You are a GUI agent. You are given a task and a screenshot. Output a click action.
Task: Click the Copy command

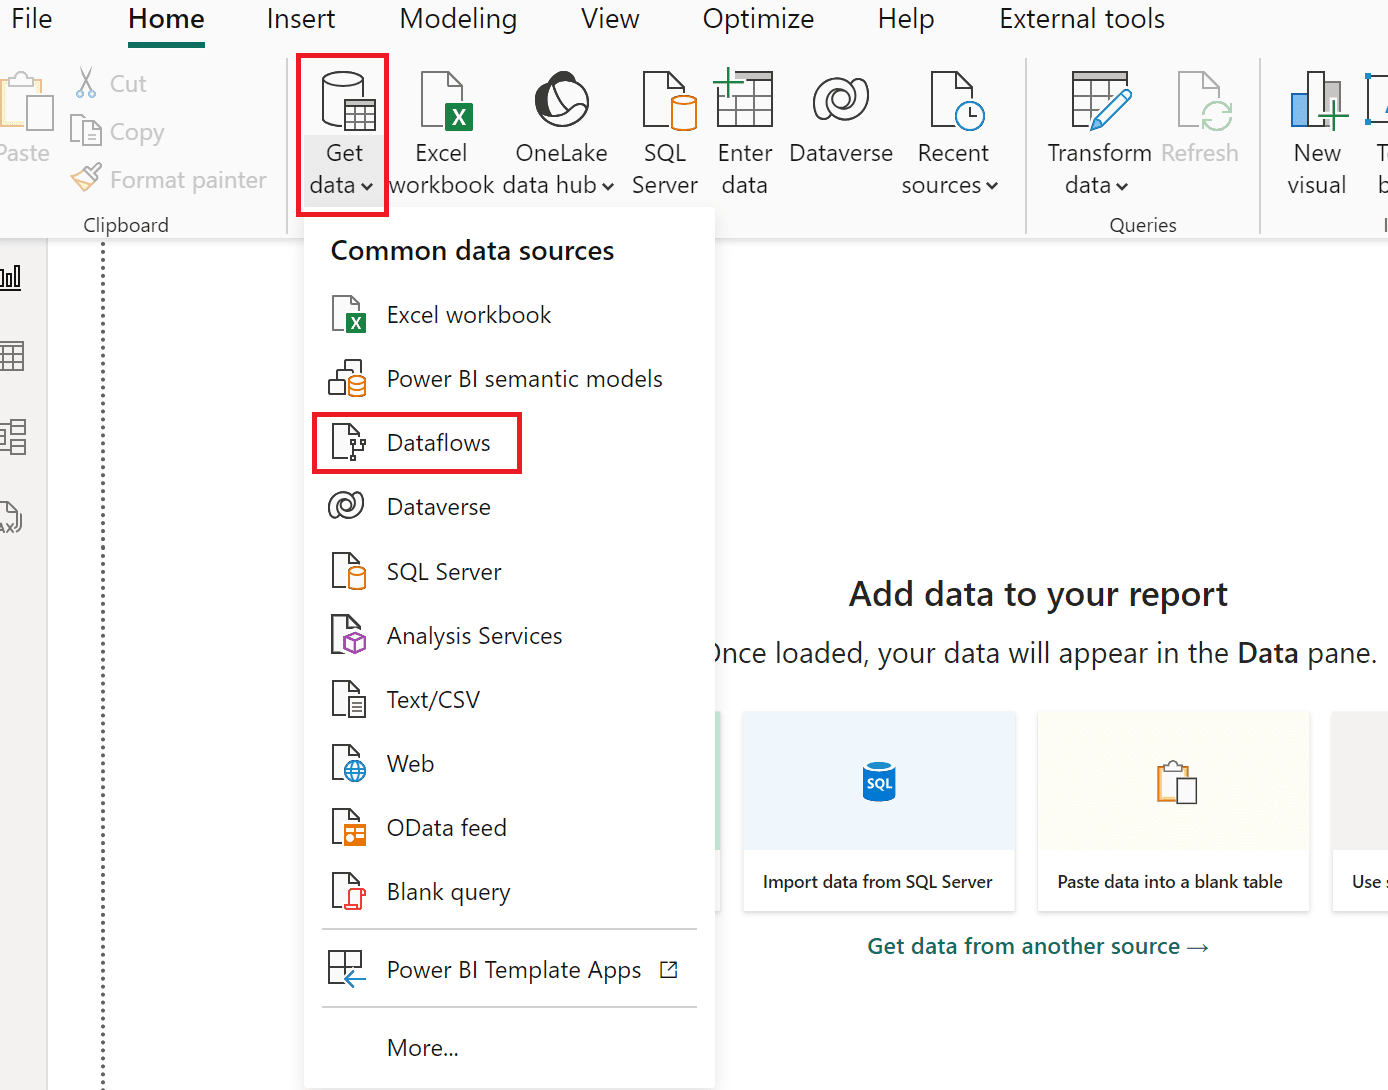tap(117, 131)
